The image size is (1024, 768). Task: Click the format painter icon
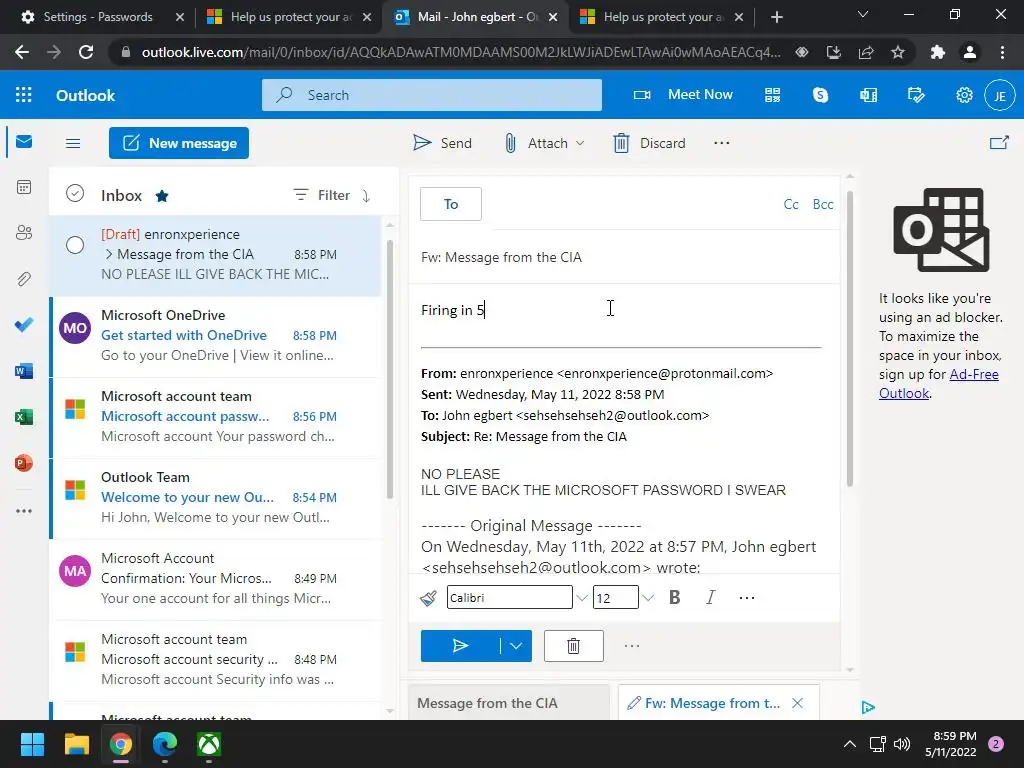pos(428,598)
